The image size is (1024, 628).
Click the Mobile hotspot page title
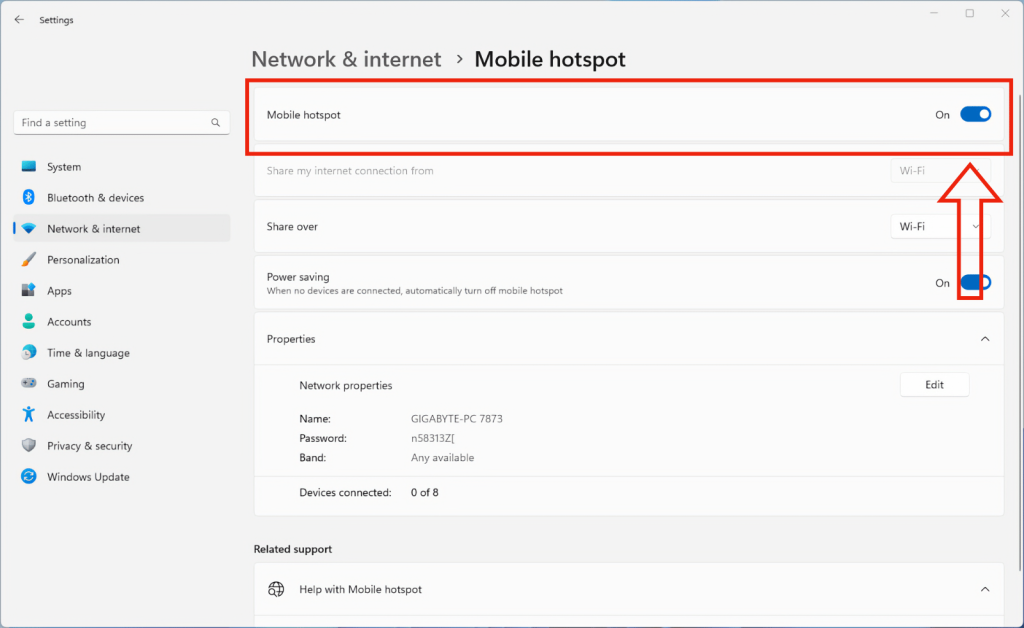(x=550, y=59)
